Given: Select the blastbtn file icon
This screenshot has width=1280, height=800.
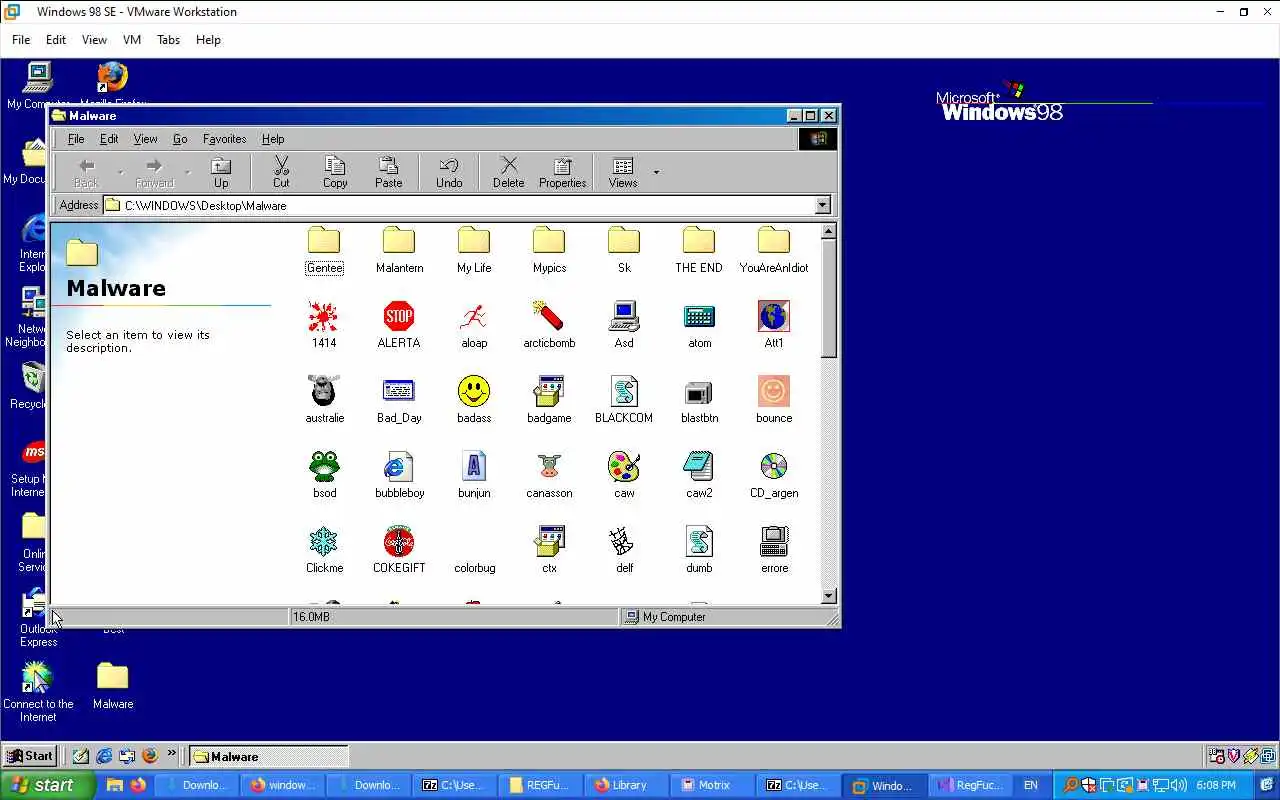Looking at the screenshot, I should (699, 391).
